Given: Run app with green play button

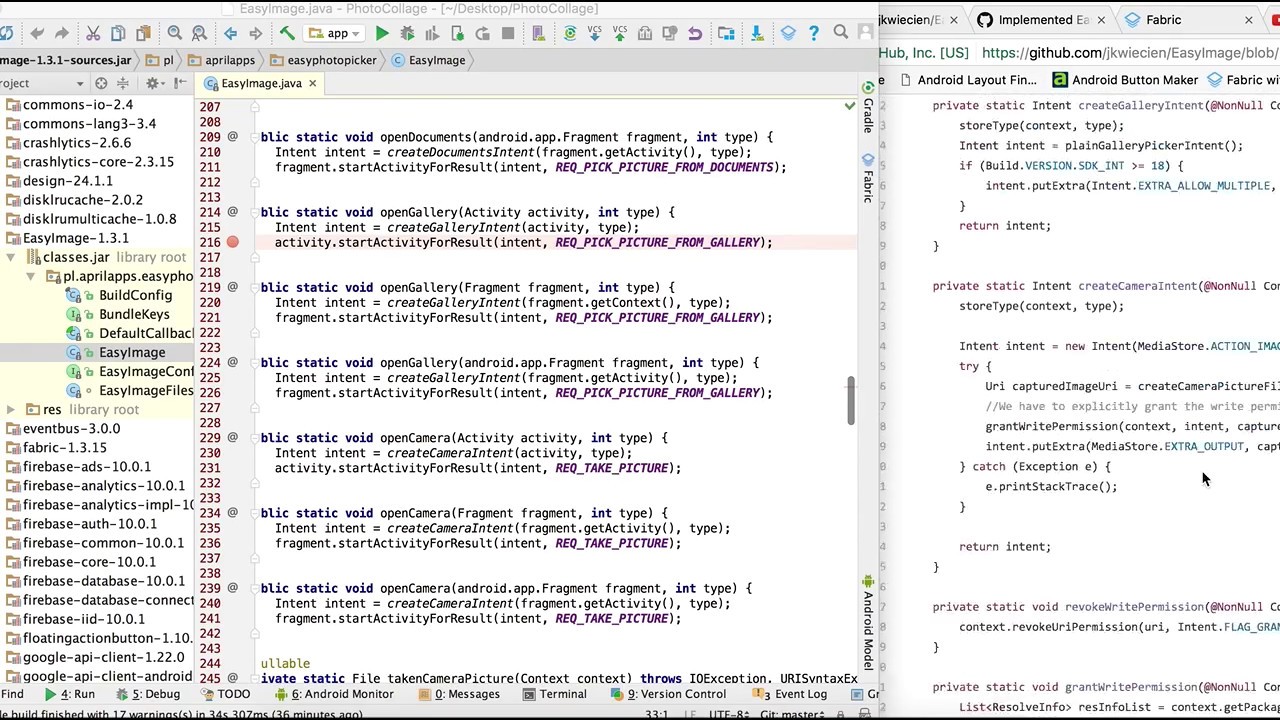Looking at the screenshot, I should click(x=382, y=33).
